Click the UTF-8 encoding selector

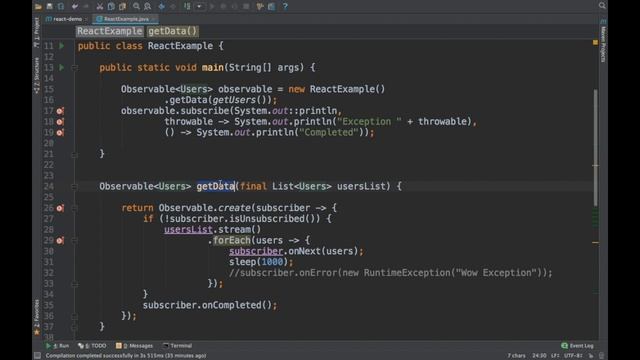[573, 356]
